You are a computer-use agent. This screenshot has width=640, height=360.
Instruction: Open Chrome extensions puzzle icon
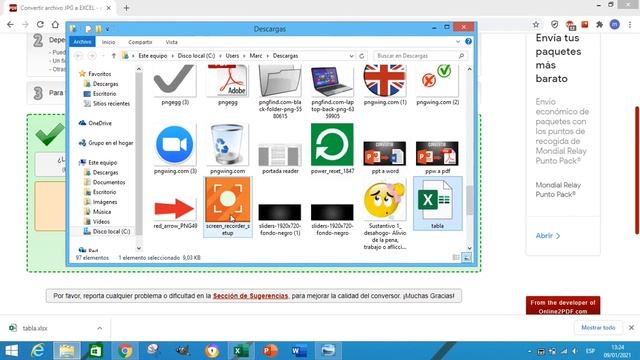[600, 24]
